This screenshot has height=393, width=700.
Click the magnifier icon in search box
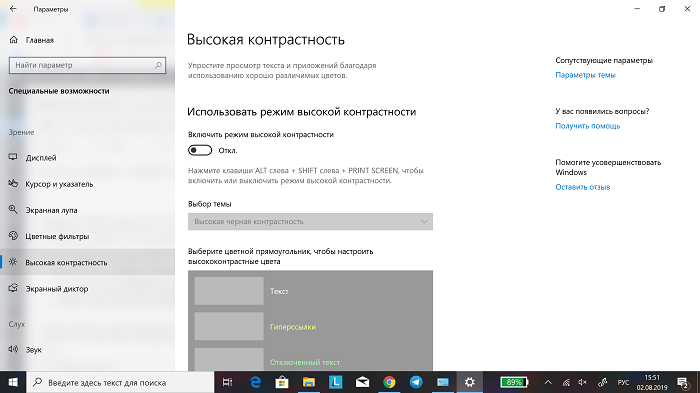(x=158, y=65)
